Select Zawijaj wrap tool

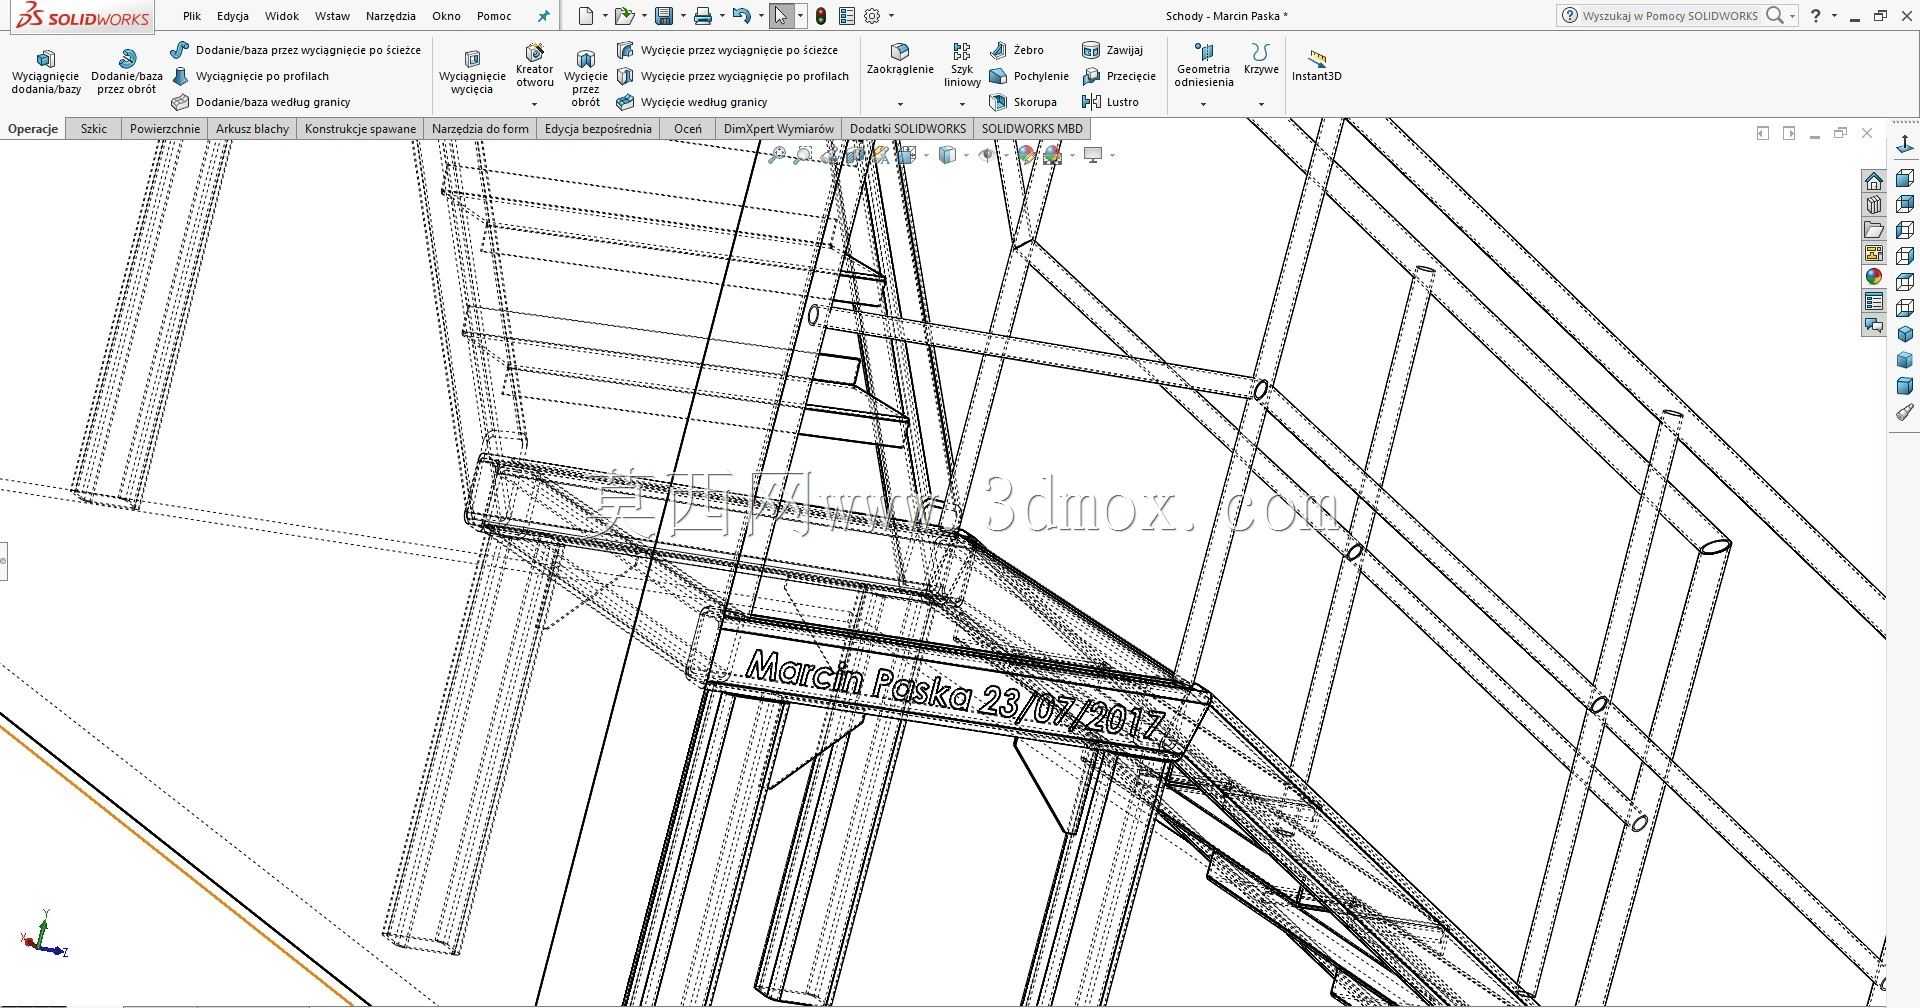(1113, 50)
